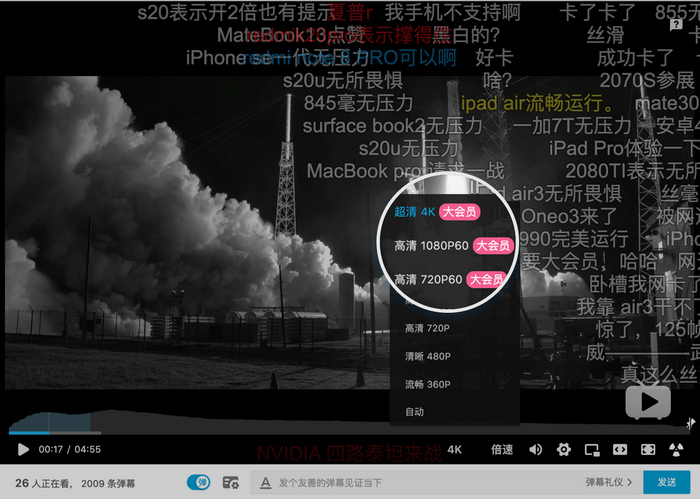
Task: Open the question-mark help icon
Action: click(676, 25)
